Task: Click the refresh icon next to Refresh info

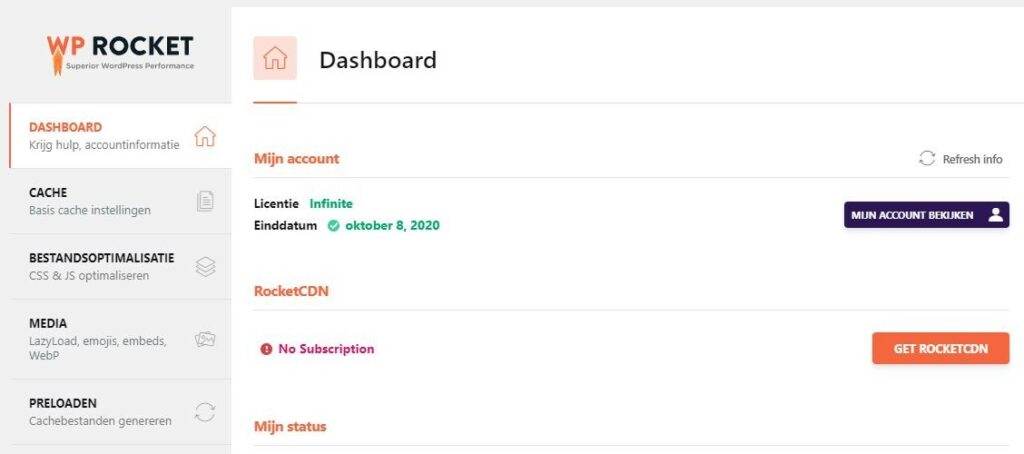Action: click(x=927, y=159)
